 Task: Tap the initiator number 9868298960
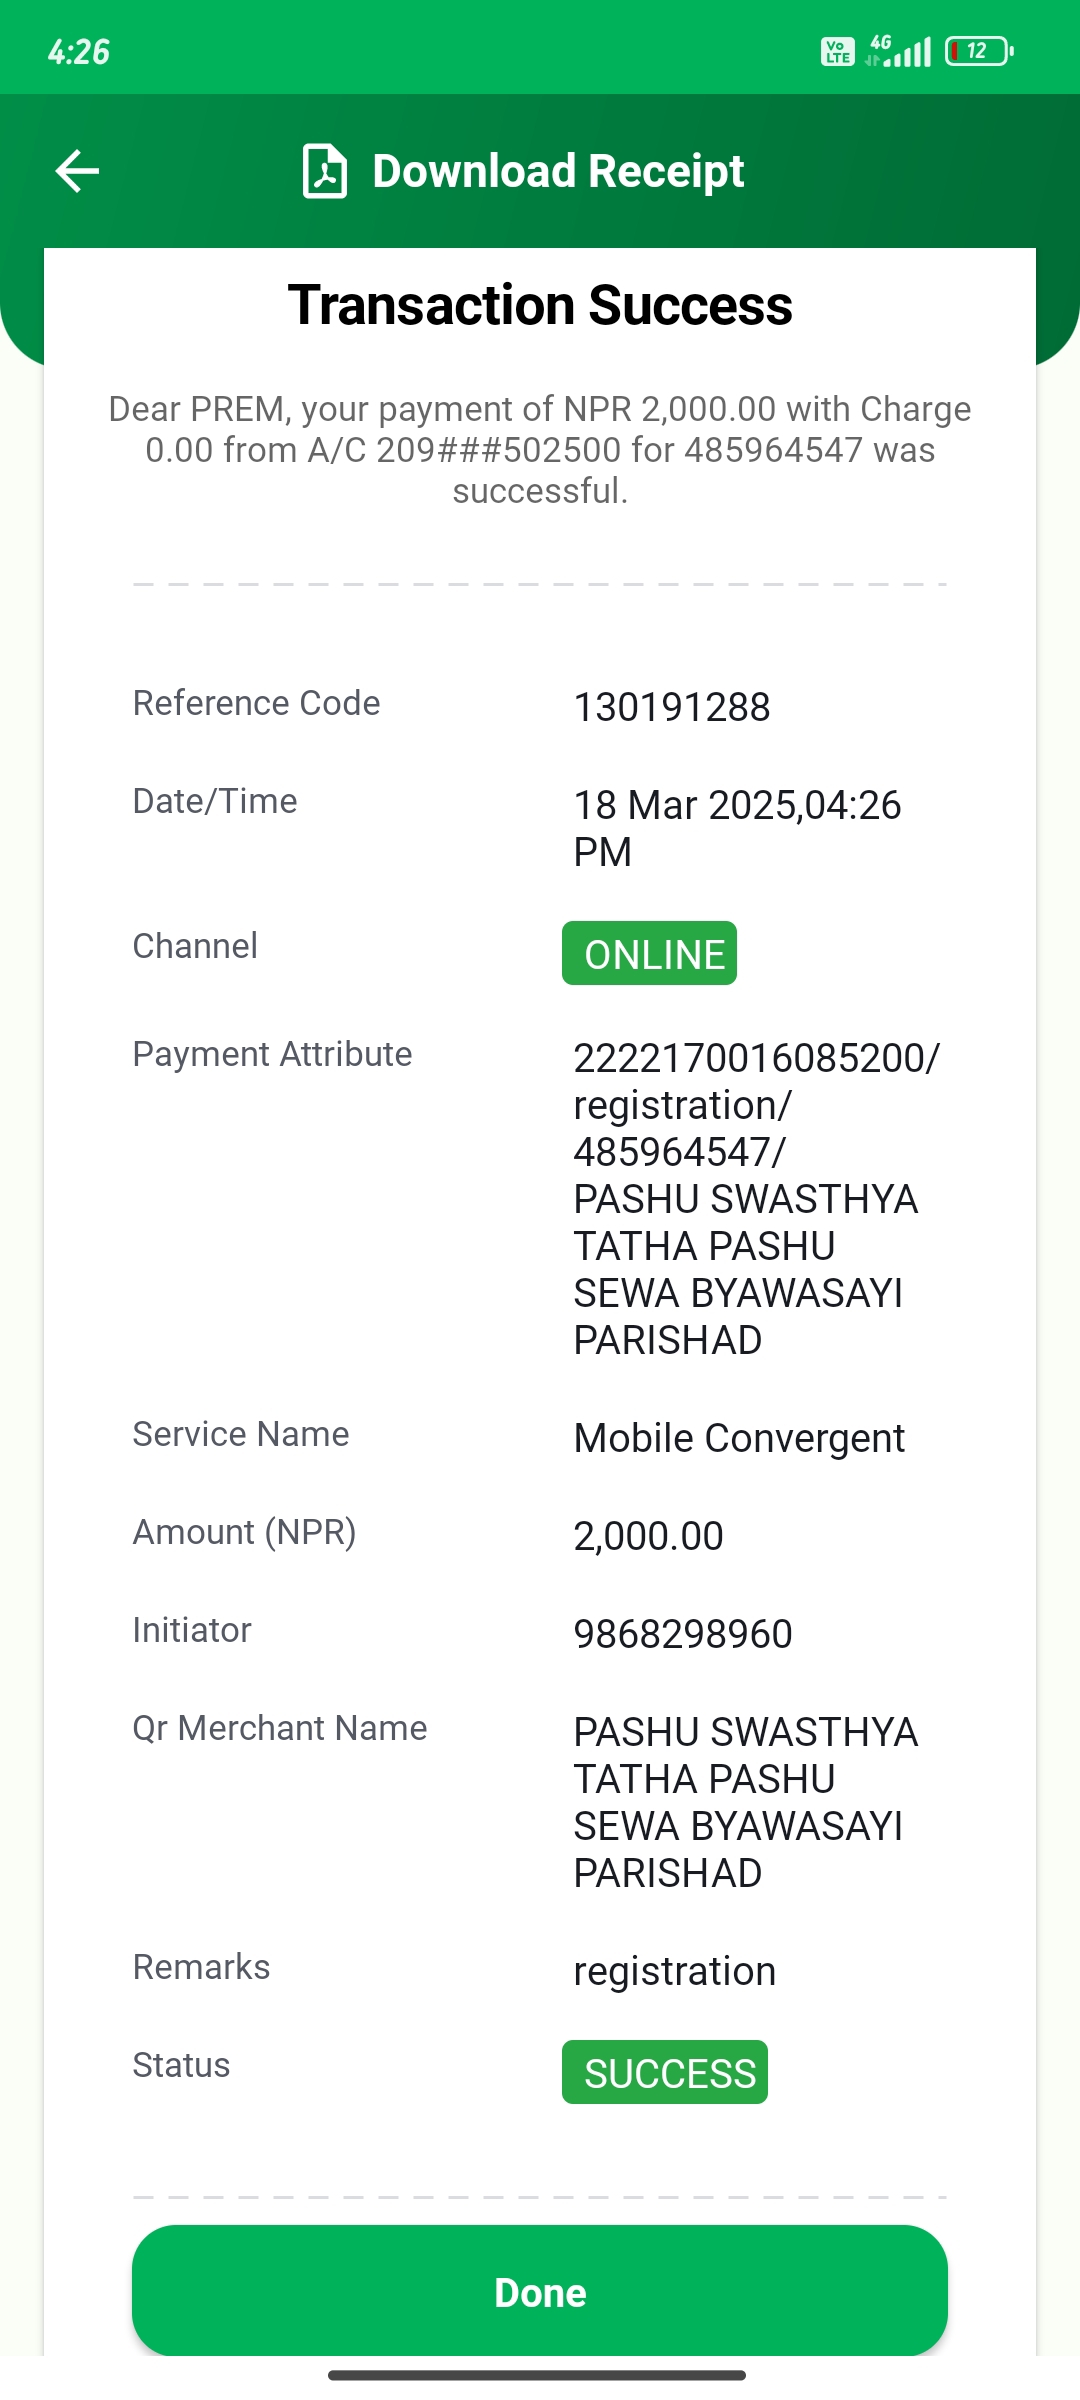(x=683, y=1635)
